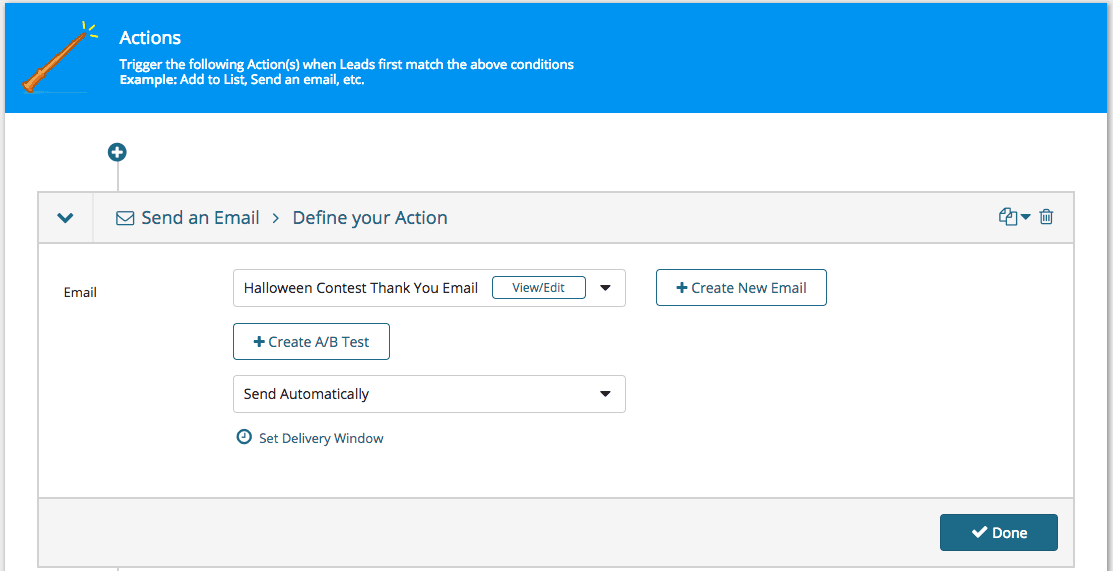
Task: Click the Email field label
Action: tap(80, 293)
